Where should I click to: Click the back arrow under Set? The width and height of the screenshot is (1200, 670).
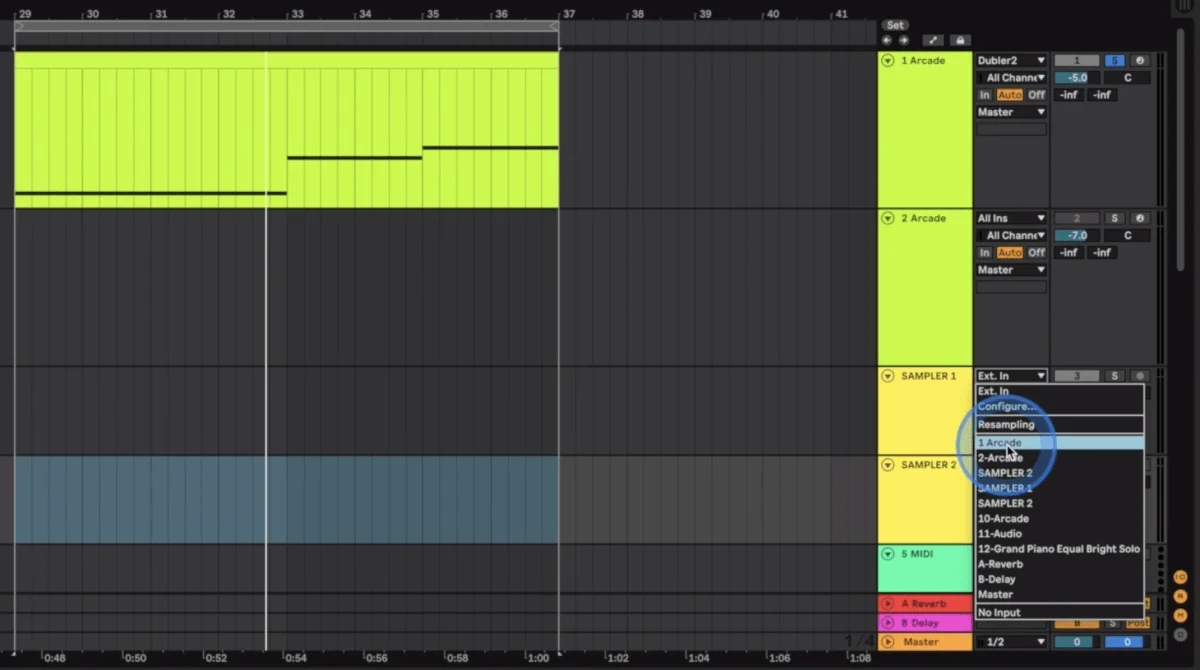(x=886, y=41)
